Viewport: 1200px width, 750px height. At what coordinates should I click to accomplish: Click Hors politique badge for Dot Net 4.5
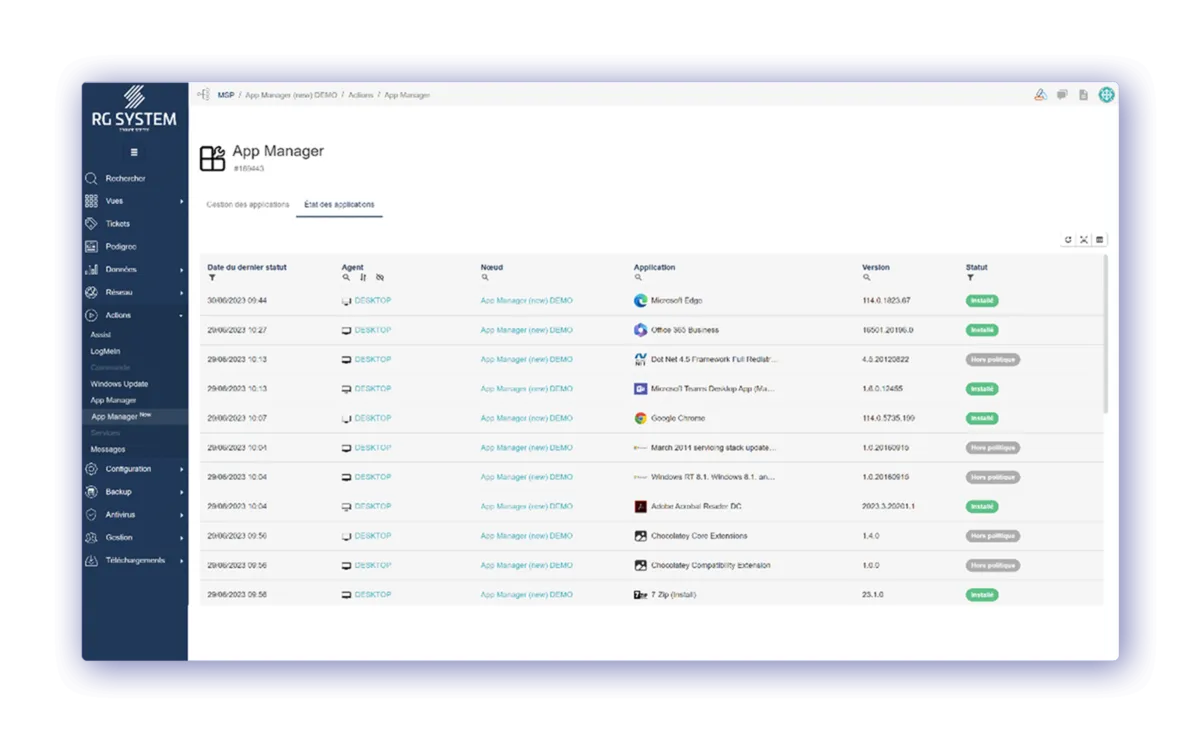992,359
